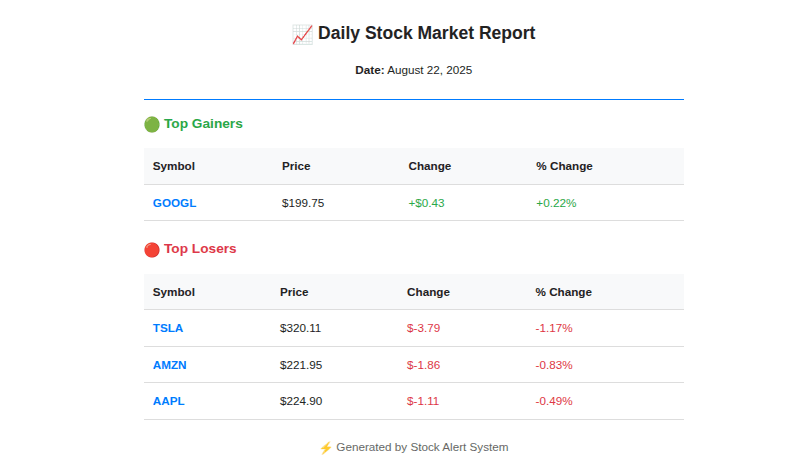The image size is (800, 472).
Task: Open the AMZN symbol link
Action: (x=170, y=365)
